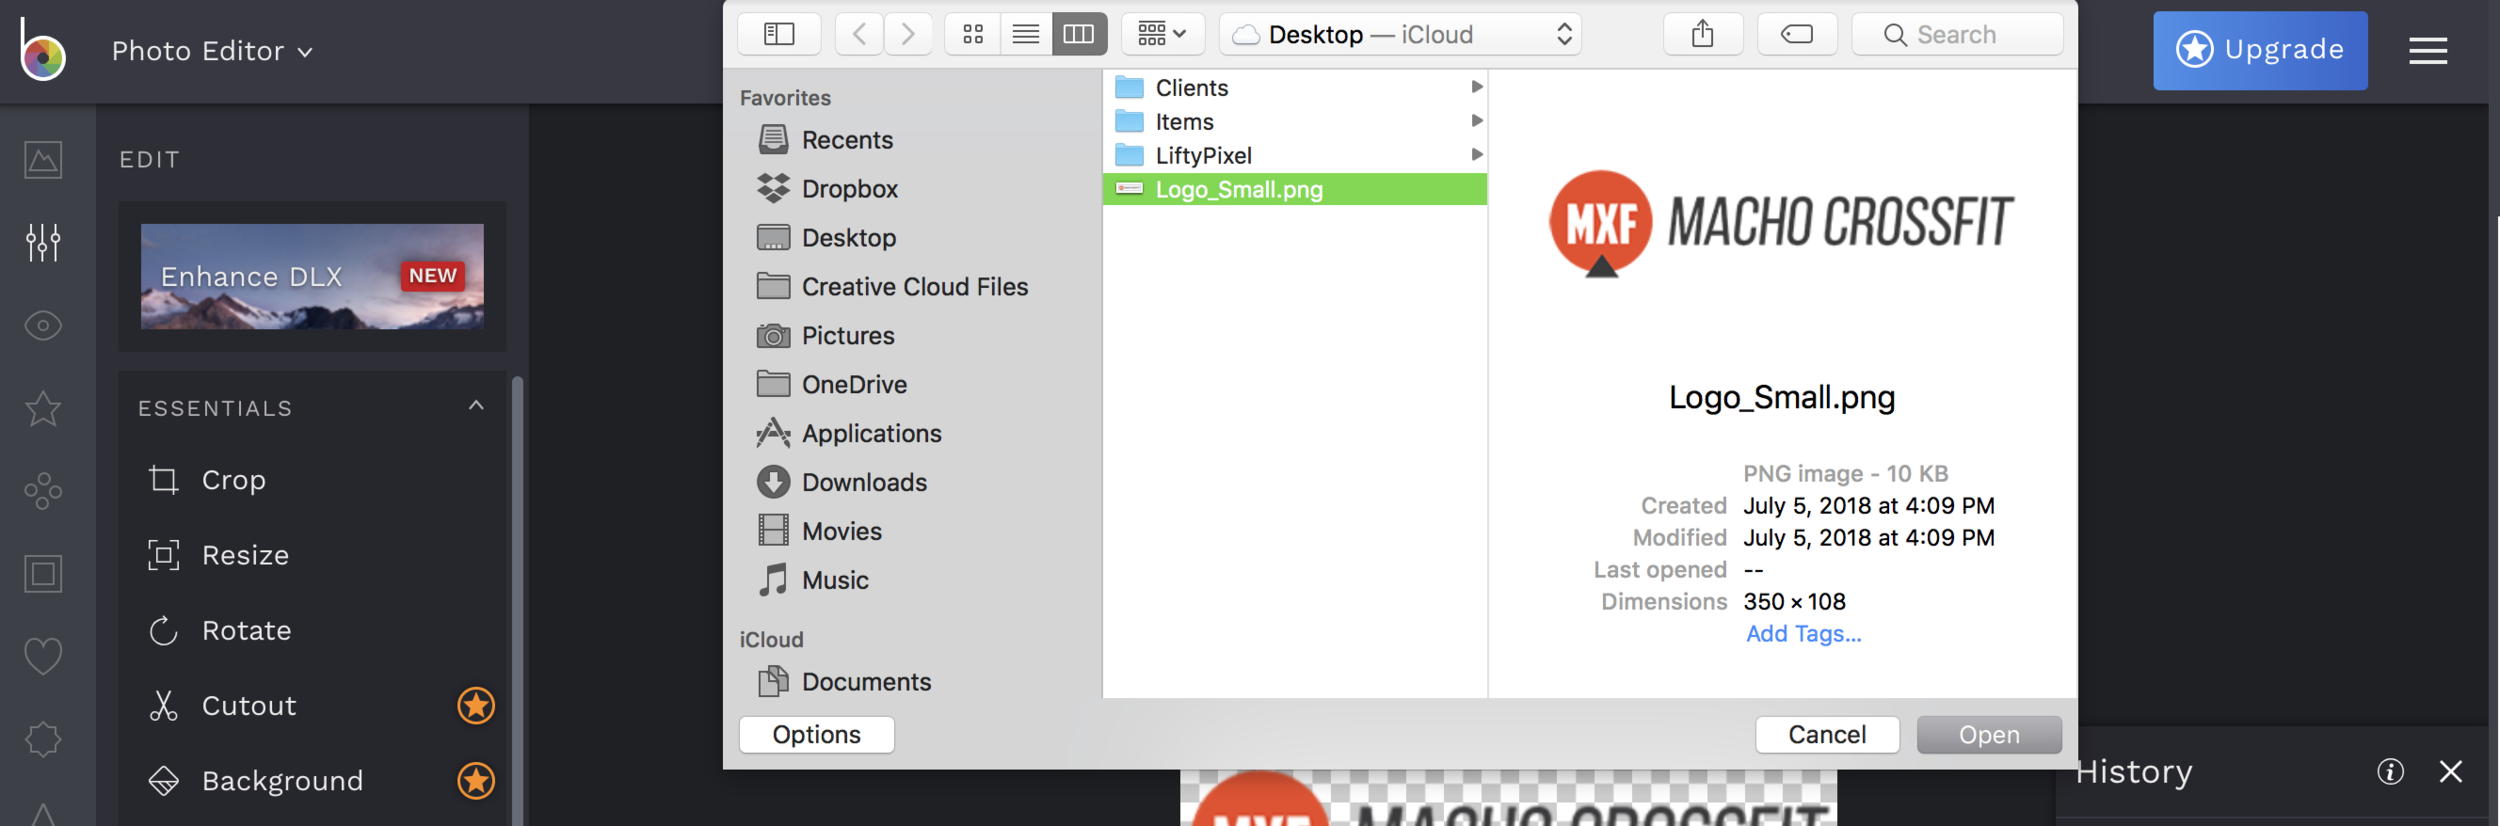The height and width of the screenshot is (826, 2500).
Task: Switch to icon view in file dialog
Action: 972,34
